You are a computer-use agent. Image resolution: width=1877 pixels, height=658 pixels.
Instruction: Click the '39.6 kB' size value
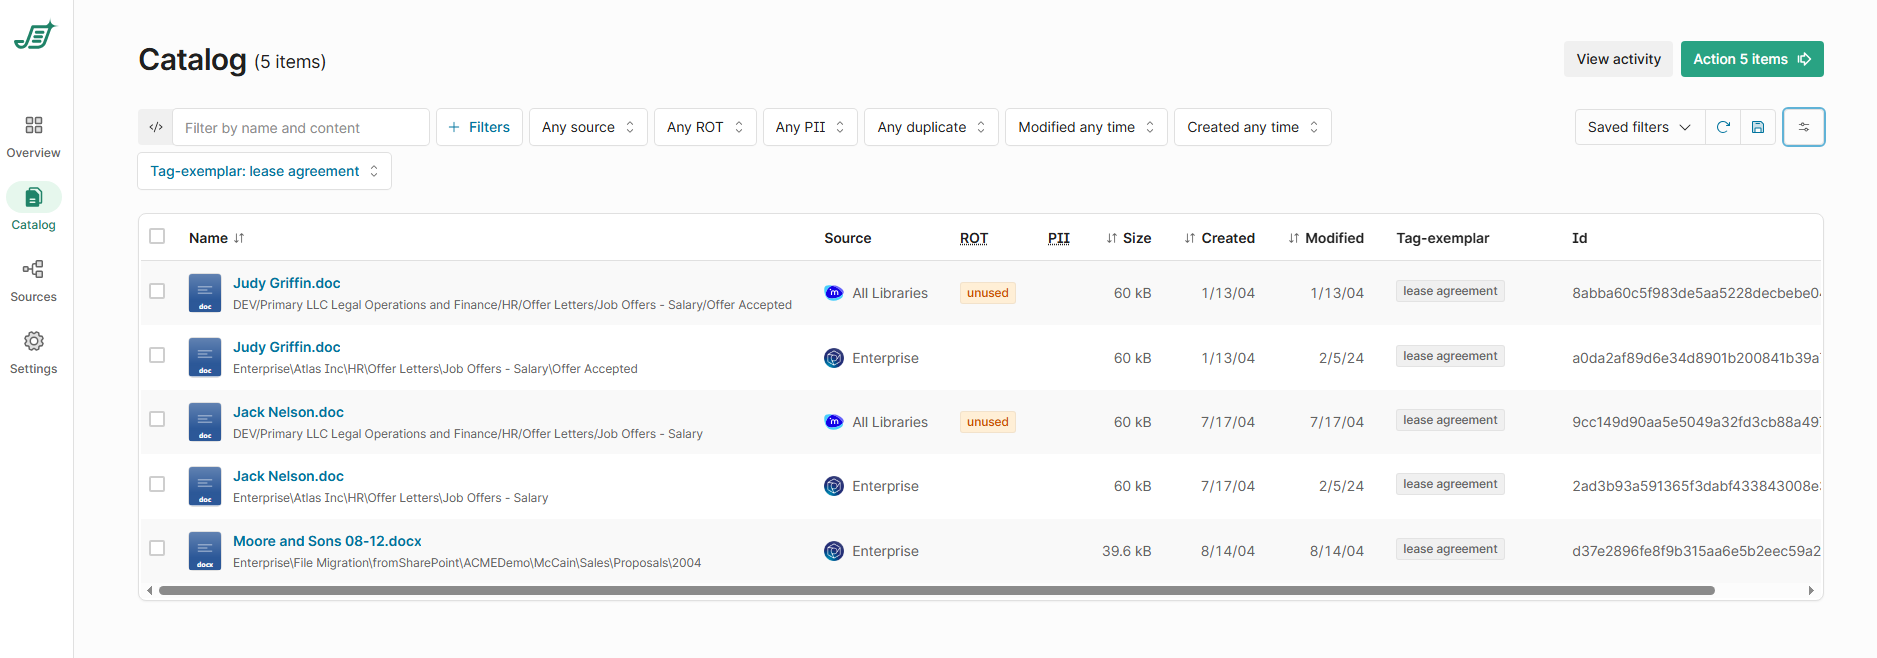1127,551
